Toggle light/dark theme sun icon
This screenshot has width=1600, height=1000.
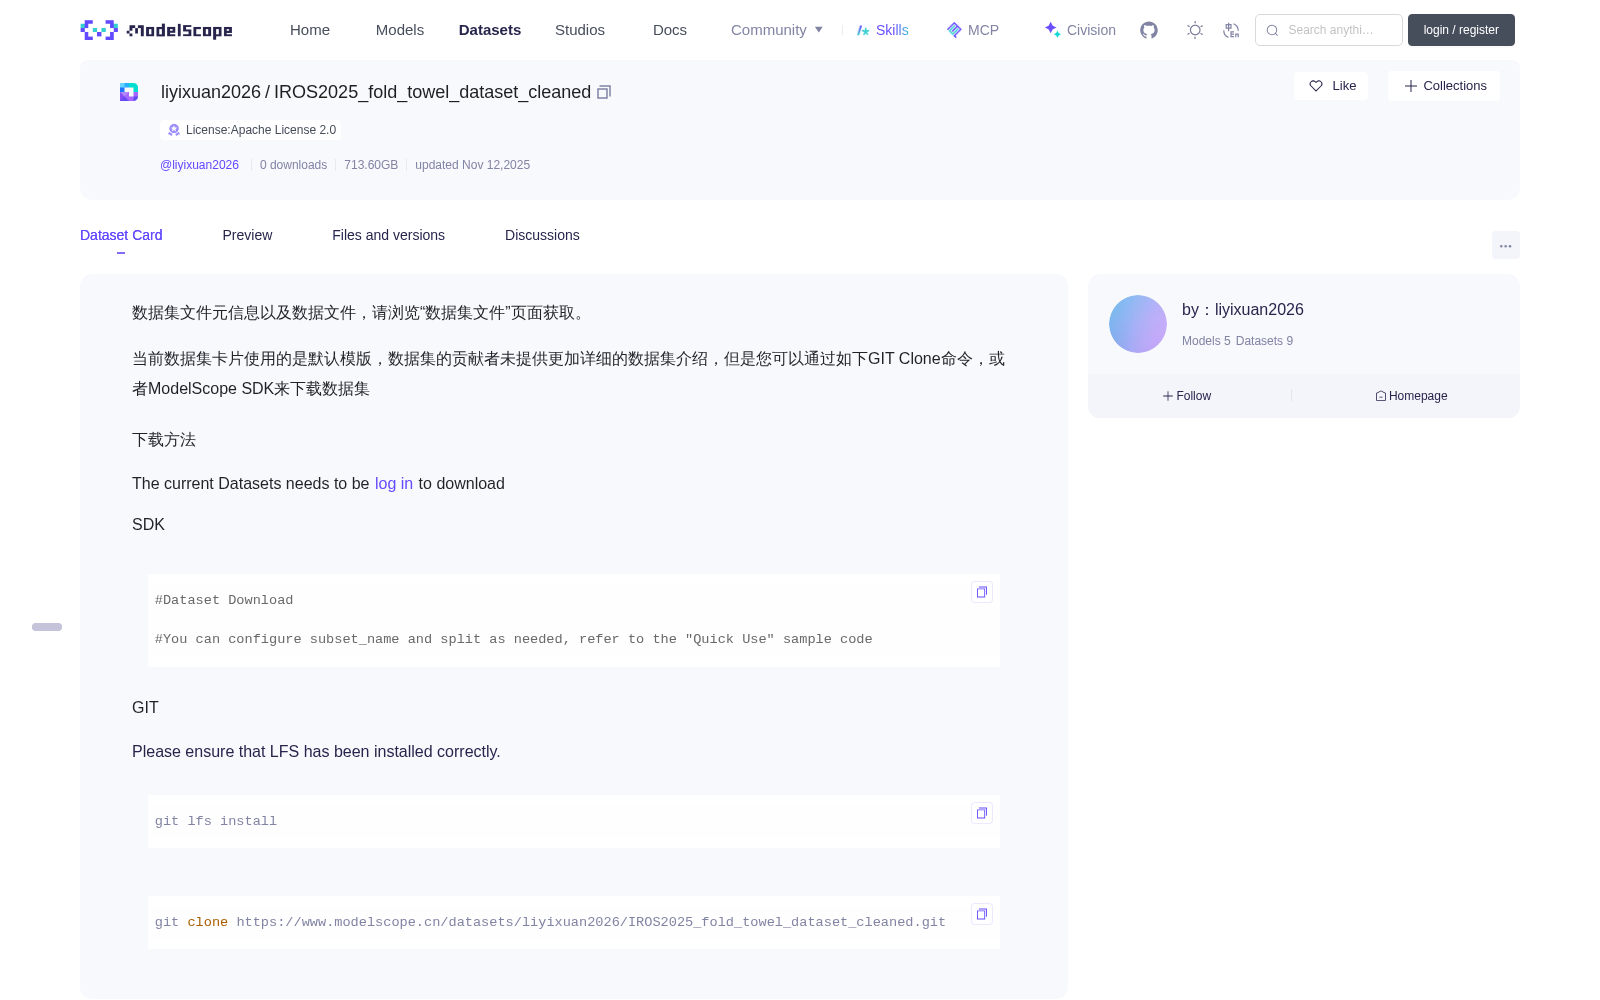coord(1195,30)
